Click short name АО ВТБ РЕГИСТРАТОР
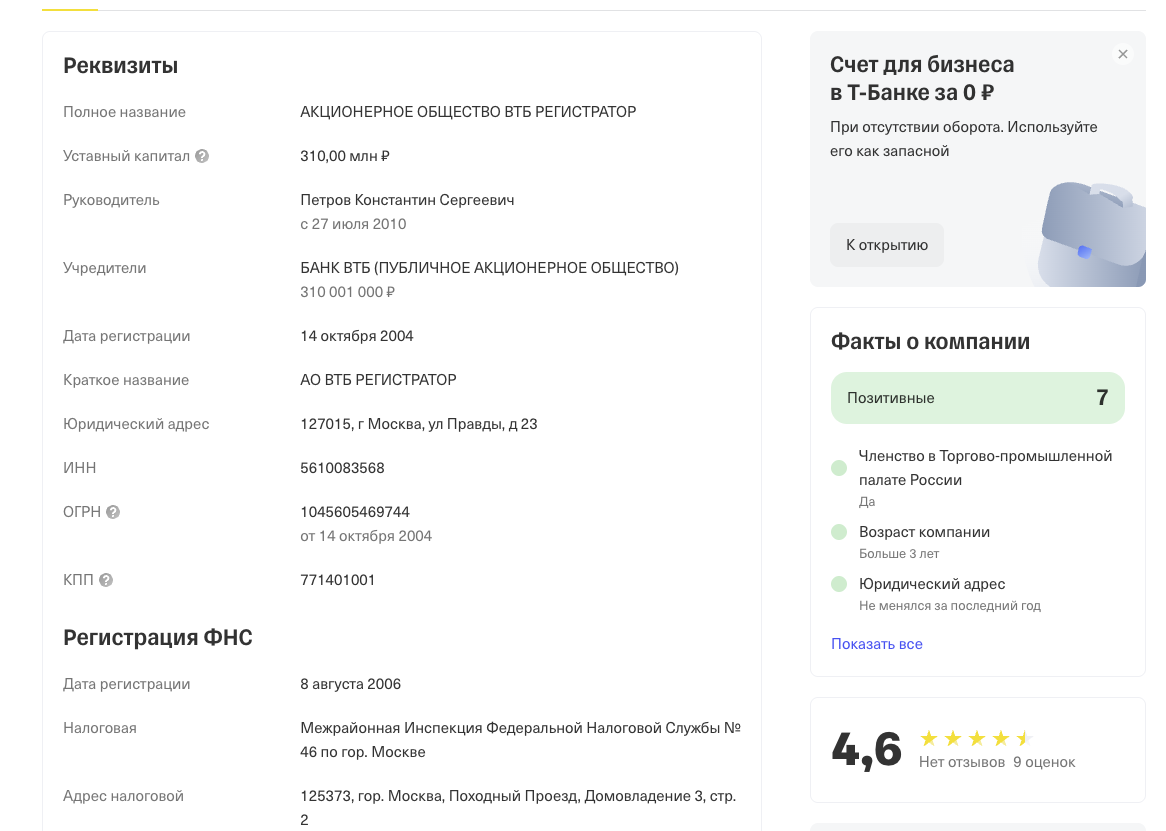 tap(379, 380)
